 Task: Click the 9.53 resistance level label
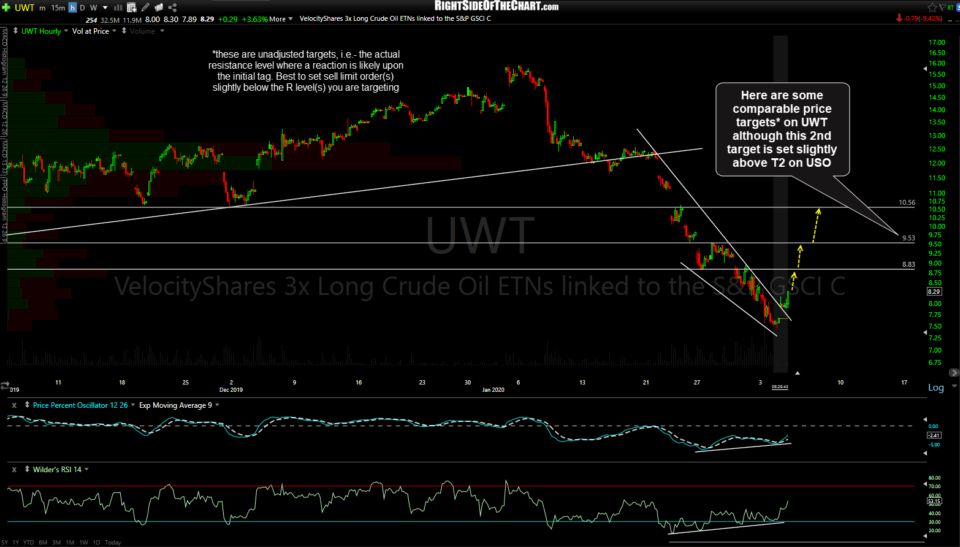pos(909,238)
